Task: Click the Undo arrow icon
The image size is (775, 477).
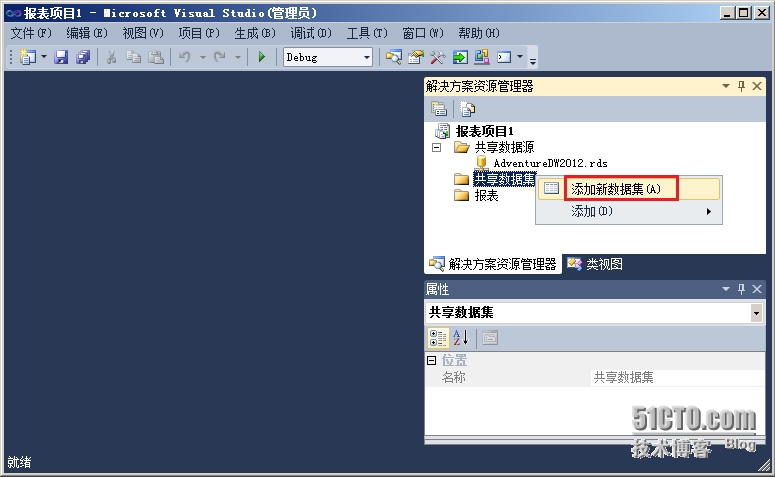Action: [x=185, y=57]
